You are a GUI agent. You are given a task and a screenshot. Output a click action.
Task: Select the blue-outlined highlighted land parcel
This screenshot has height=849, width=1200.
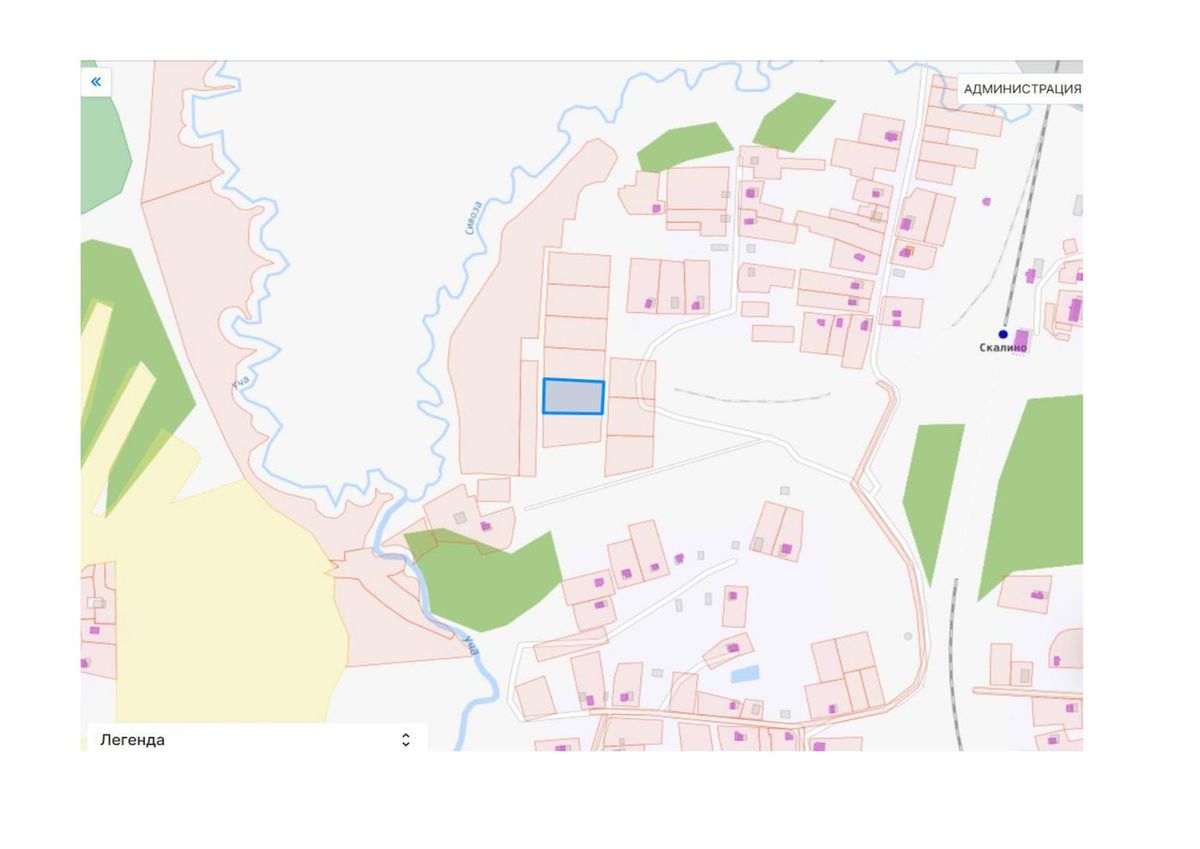pyautogui.click(x=574, y=396)
